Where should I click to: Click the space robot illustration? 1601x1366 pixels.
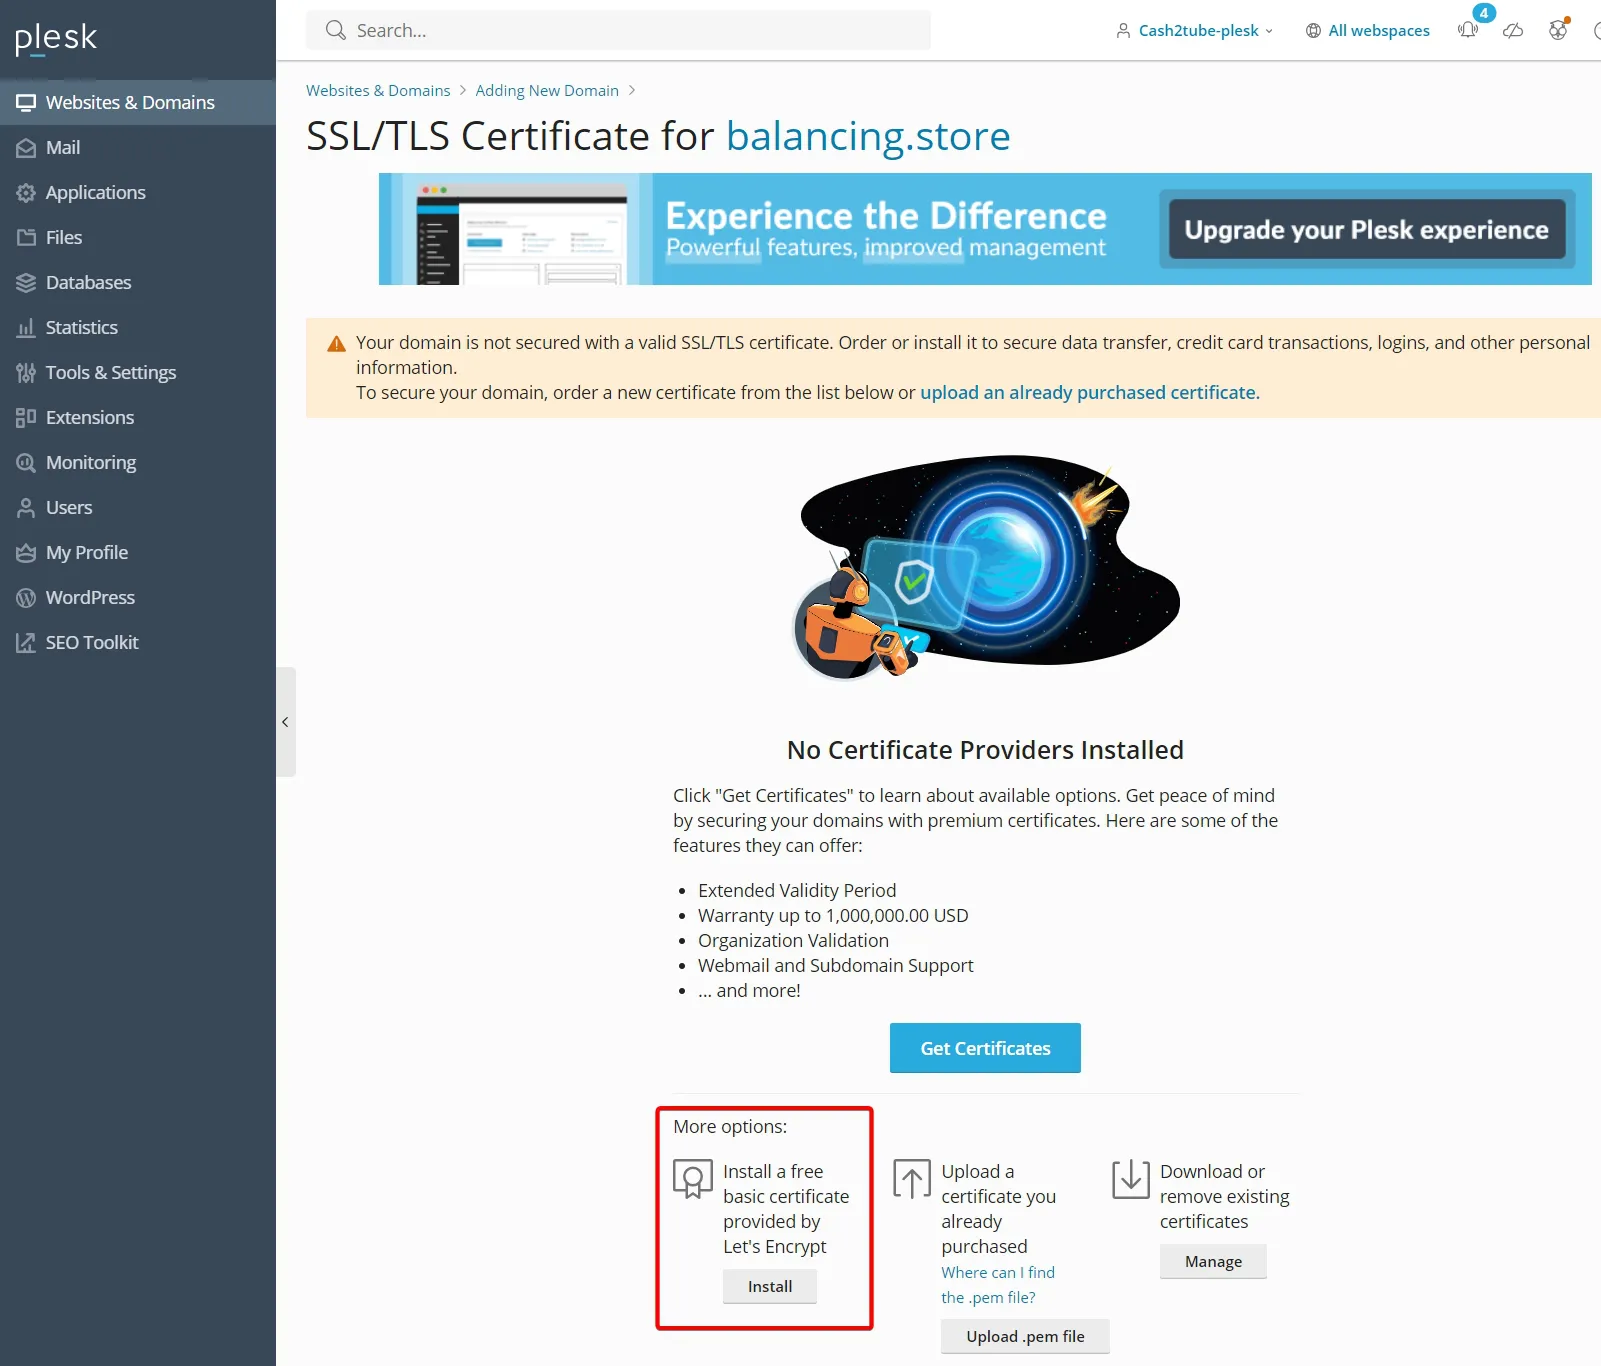pos(985,568)
